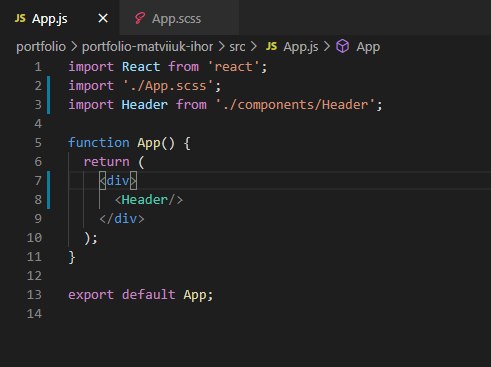This screenshot has width=491, height=367.
Task: Click the opening 'div' tag on line 7
Action: click(118, 181)
